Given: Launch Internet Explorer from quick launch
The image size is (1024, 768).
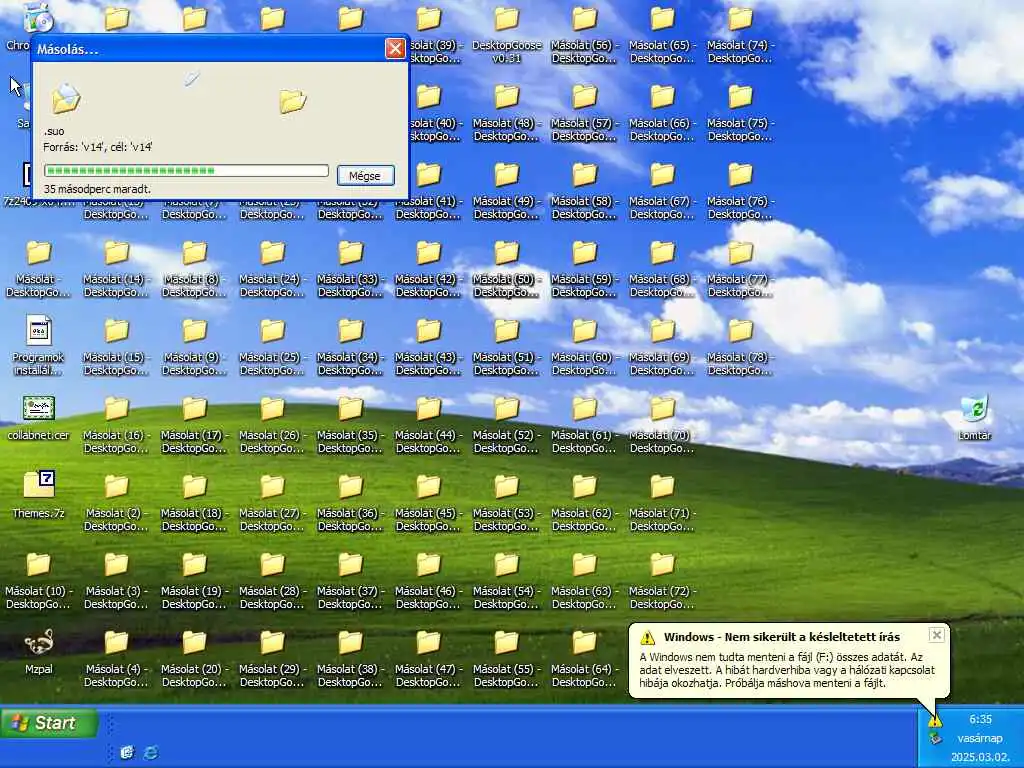Looking at the screenshot, I should (x=151, y=752).
